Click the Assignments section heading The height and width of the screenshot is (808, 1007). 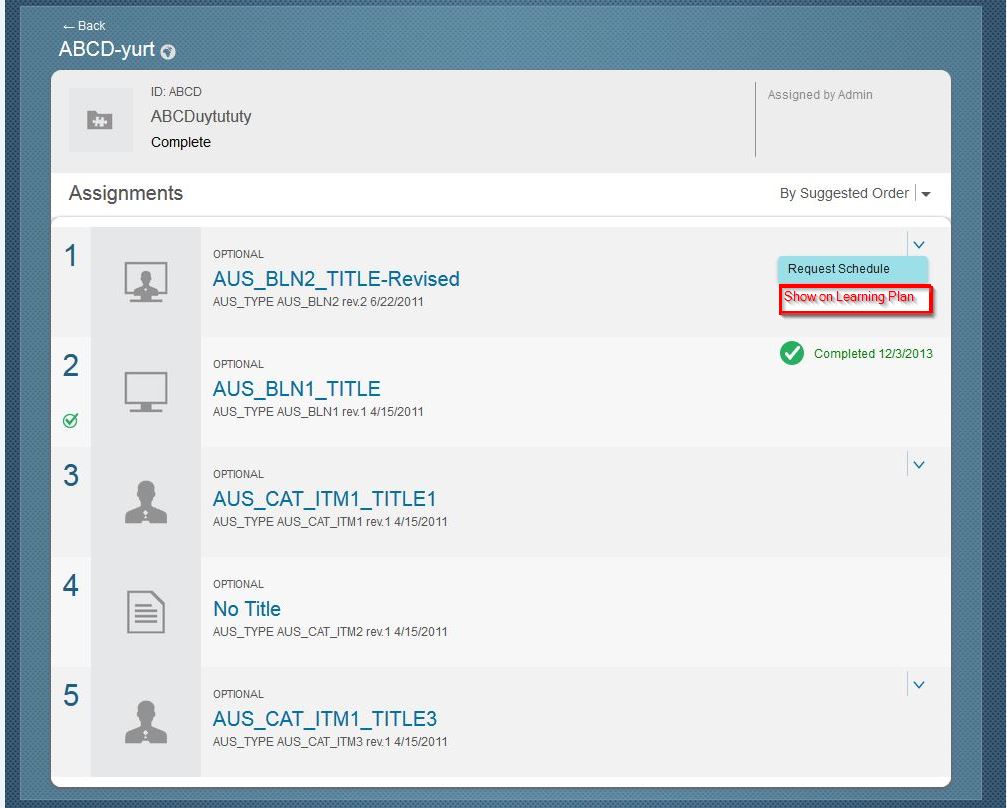(x=126, y=193)
